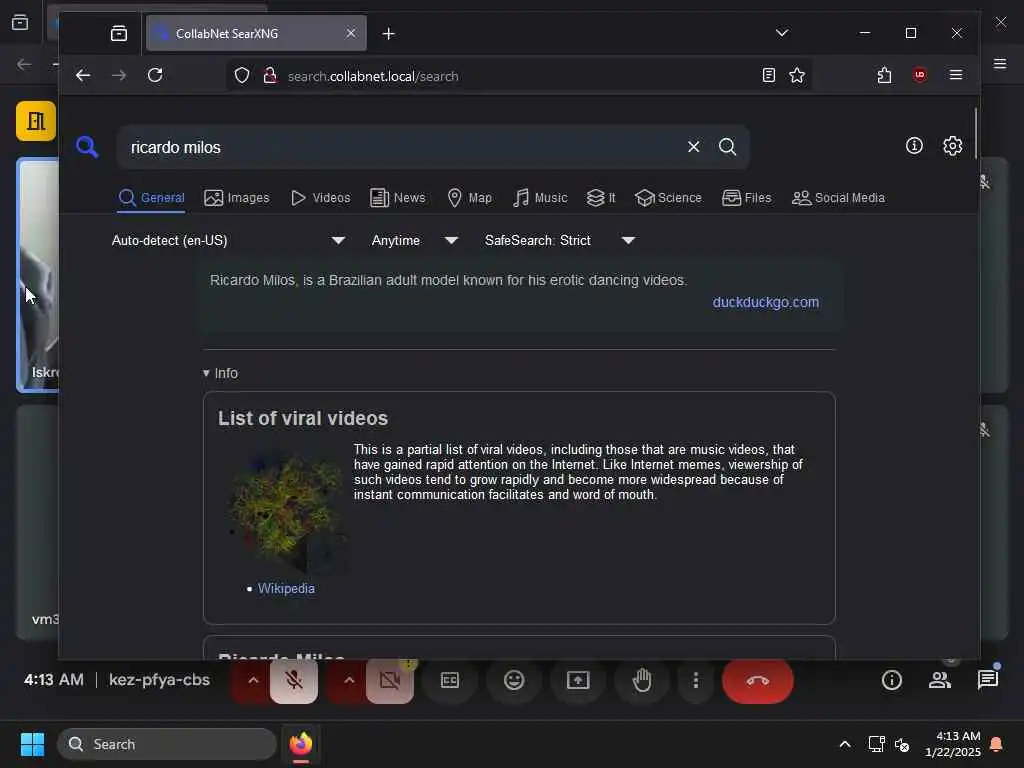The image size is (1024, 768).
Task: Open SearXNG preferences gear
Action: point(952,146)
